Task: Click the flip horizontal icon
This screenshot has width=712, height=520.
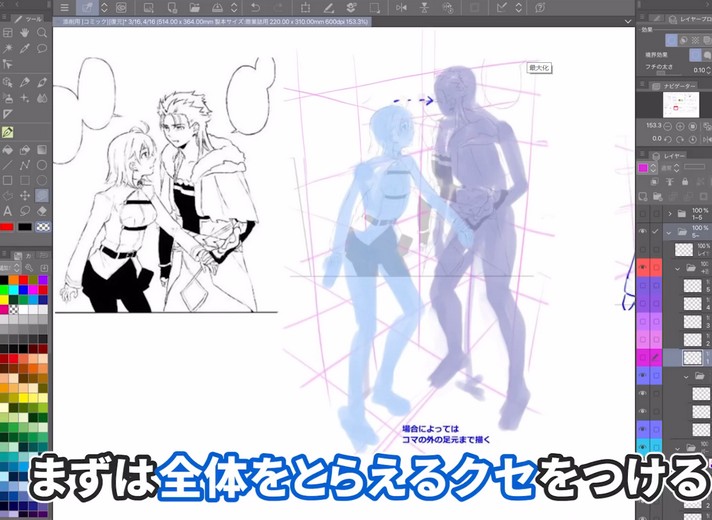Action: tap(401, 8)
